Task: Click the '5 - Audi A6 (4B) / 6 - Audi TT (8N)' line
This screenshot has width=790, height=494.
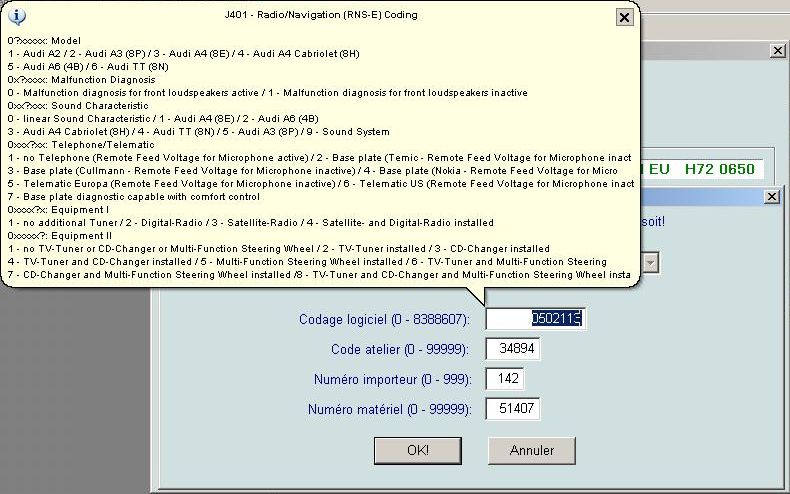Action: pos(88,67)
